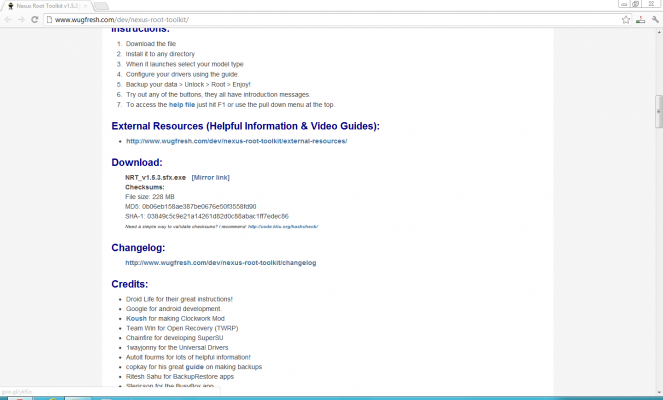Select the Nexus Root Toolkit v1.5.3 tab
The width and height of the screenshot is (663, 400).
[x=47, y=6]
